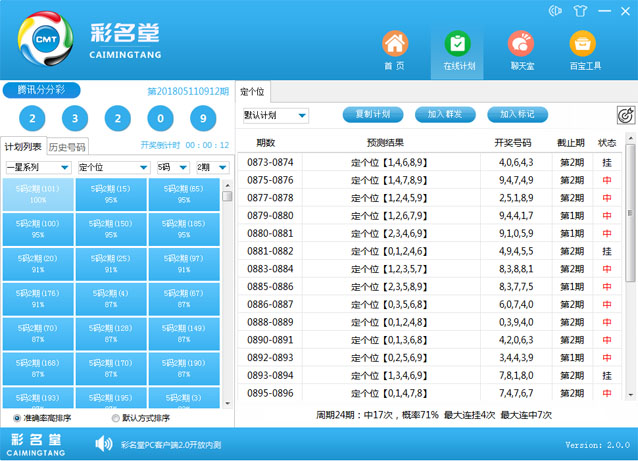Screen dimensions: 638x461
Task: Select the 定个位 tab in the right panel
Action: (252, 92)
